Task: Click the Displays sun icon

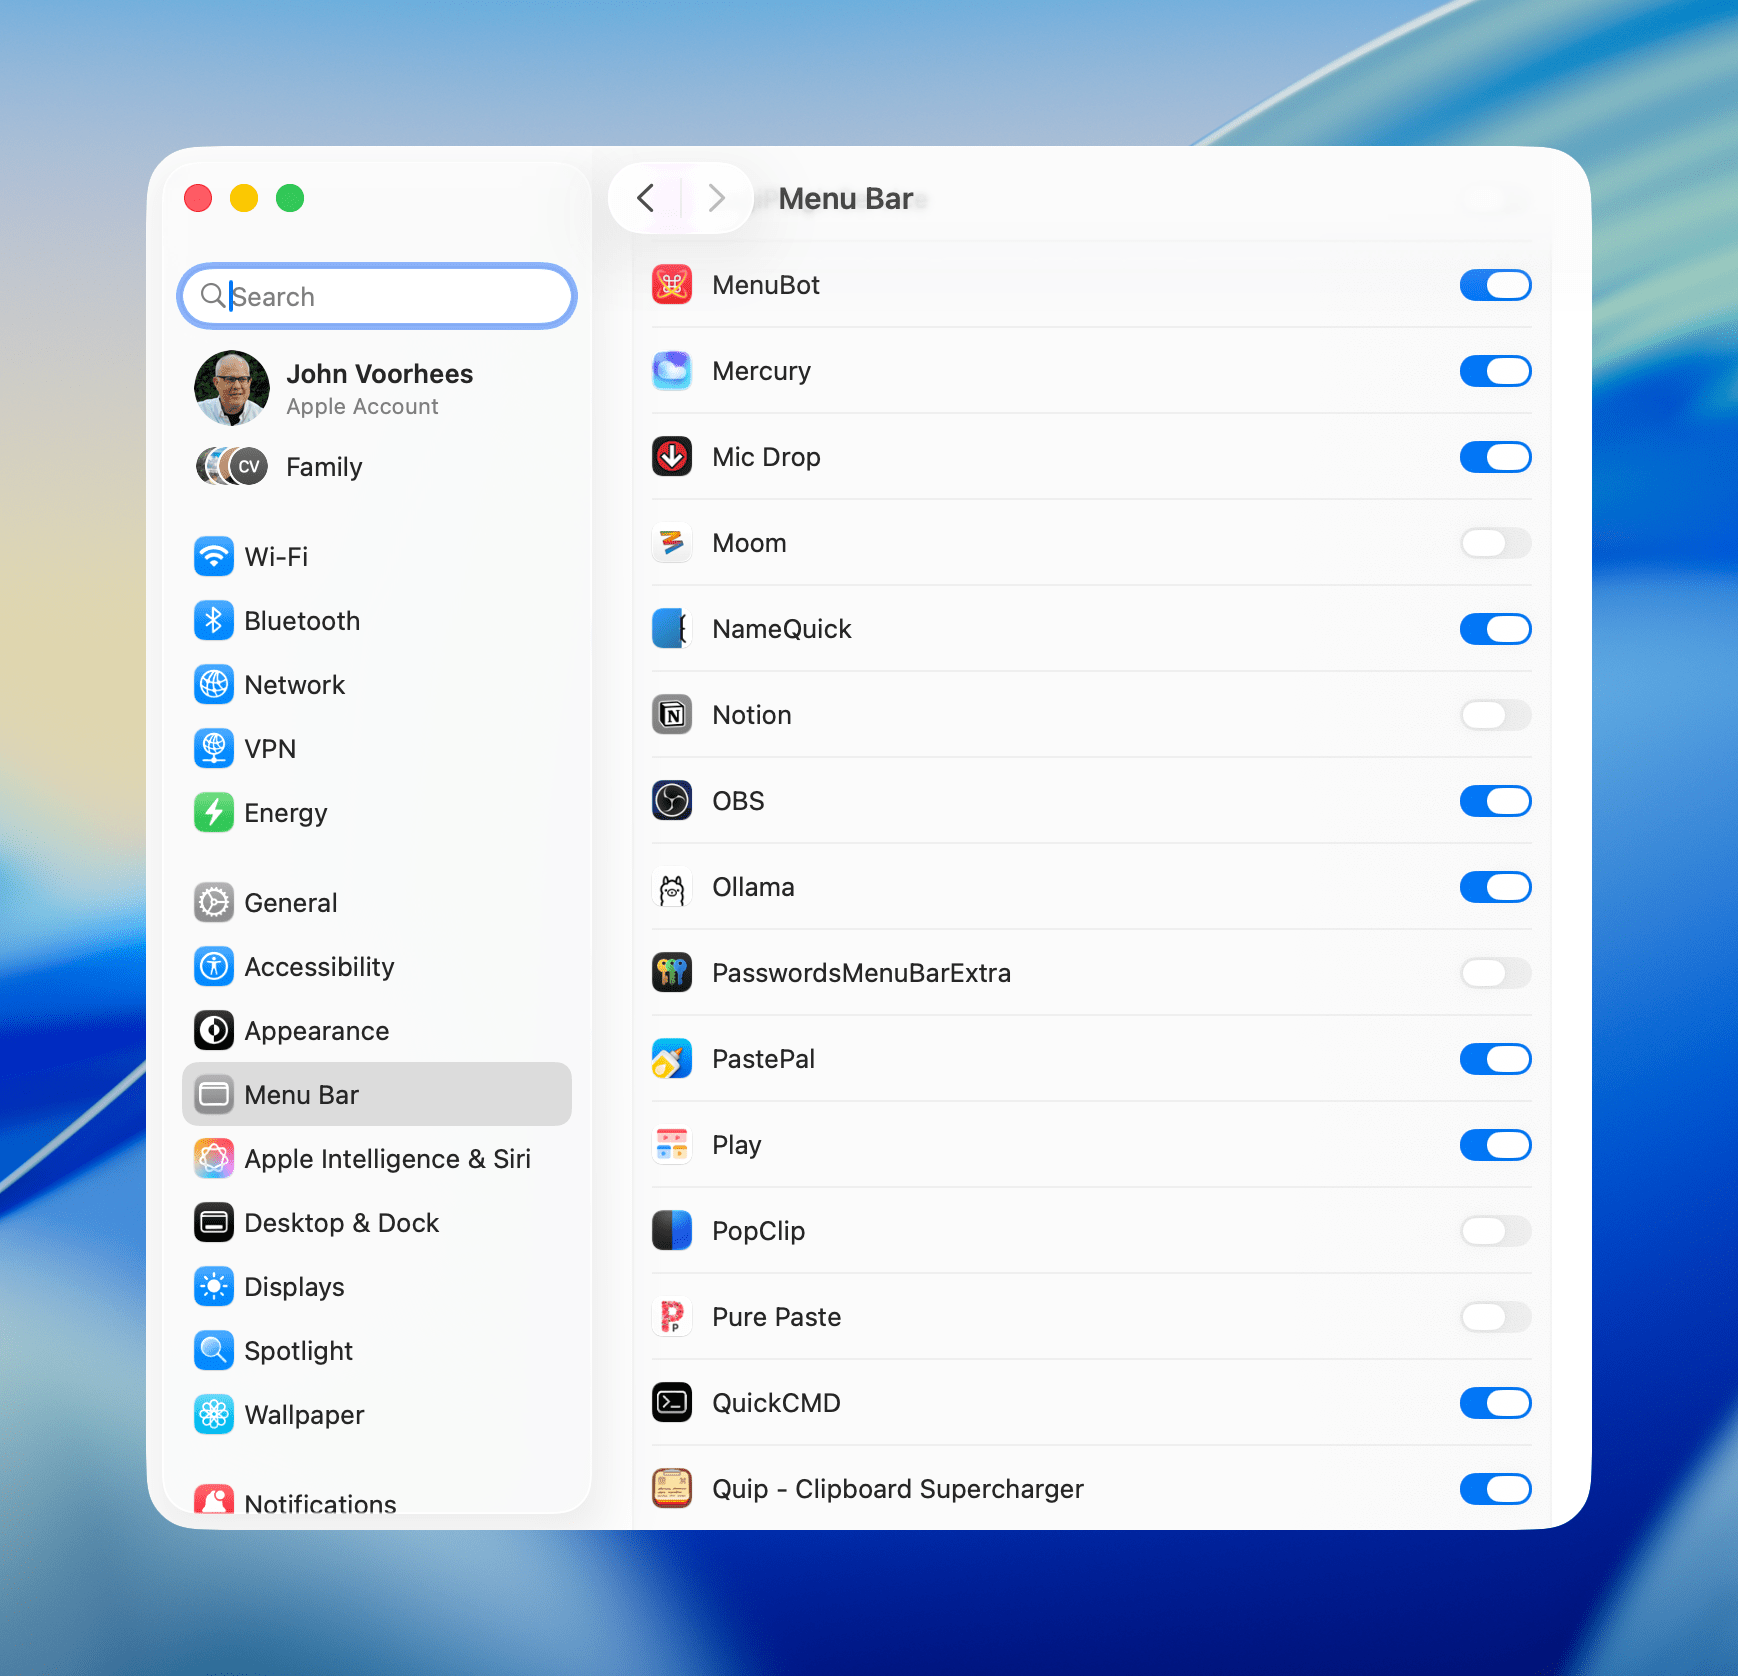Action: (x=214, y=1287)
